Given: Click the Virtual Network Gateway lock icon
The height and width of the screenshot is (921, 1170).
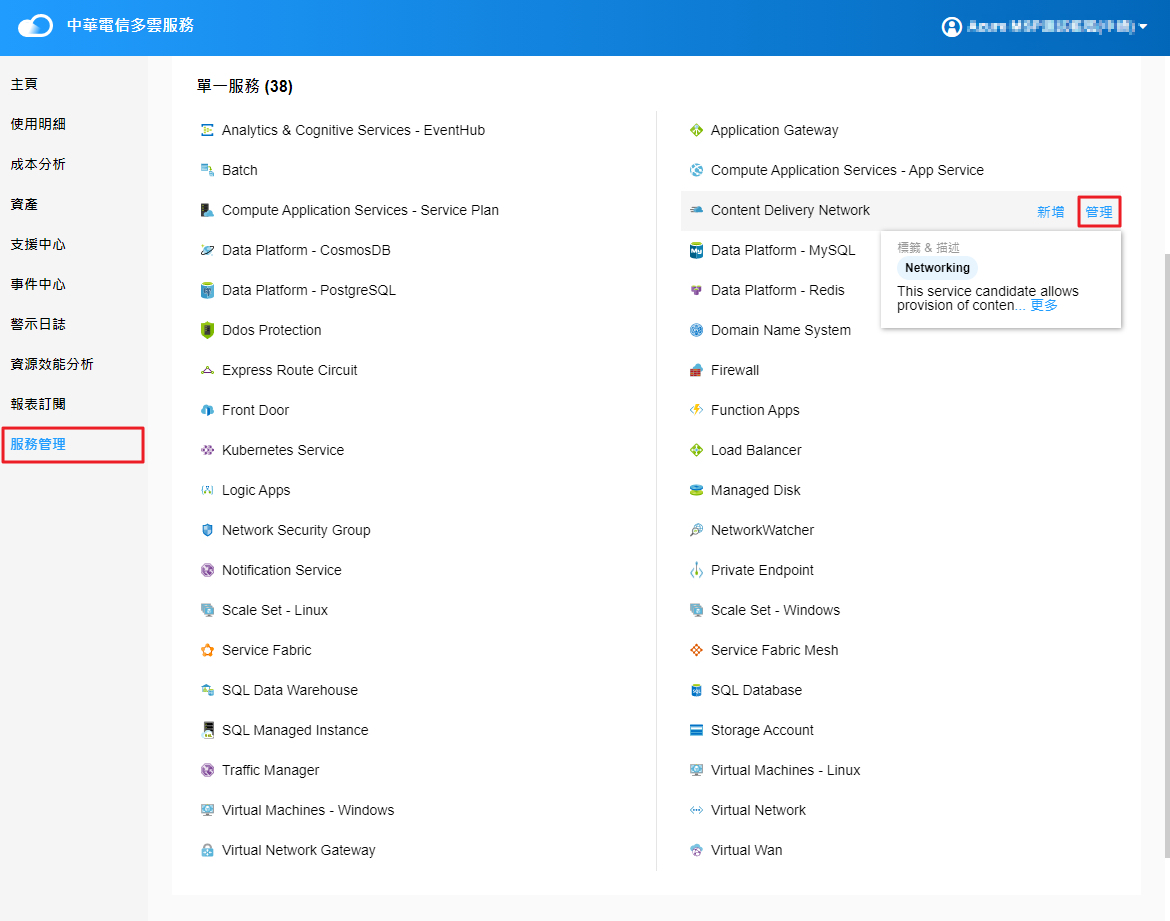Looking at the screenshot, I should point(207,850).
